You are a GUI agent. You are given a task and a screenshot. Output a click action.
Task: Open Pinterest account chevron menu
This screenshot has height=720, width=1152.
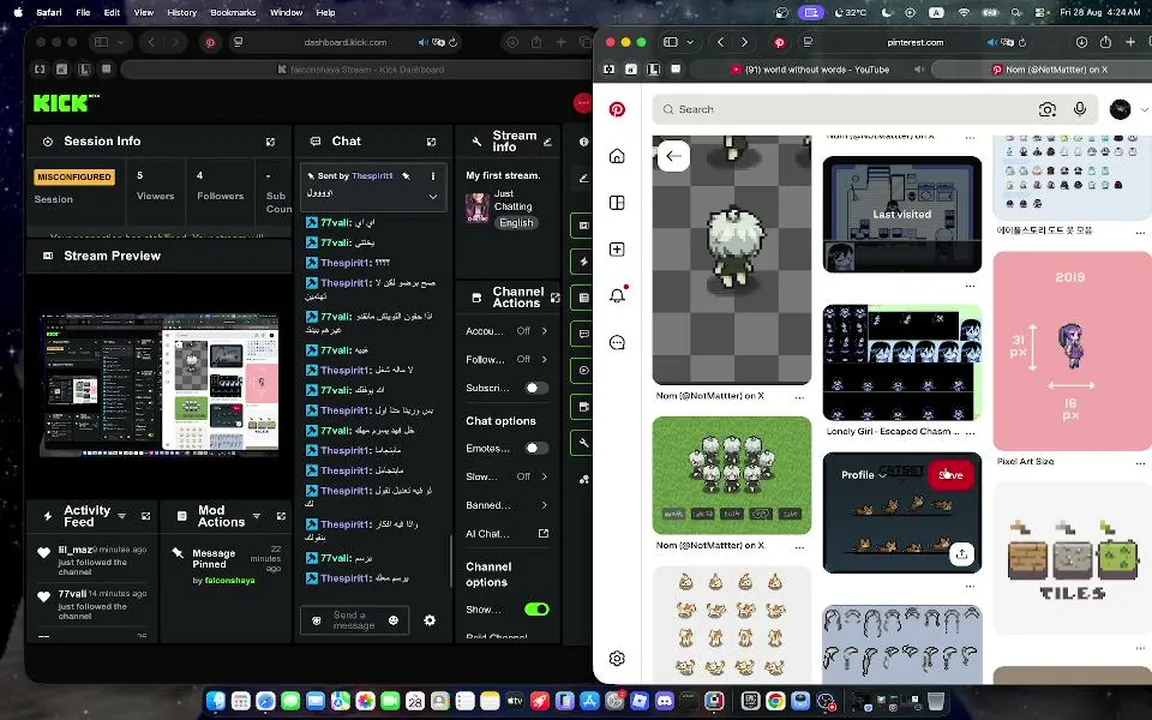click(1144, 109)
